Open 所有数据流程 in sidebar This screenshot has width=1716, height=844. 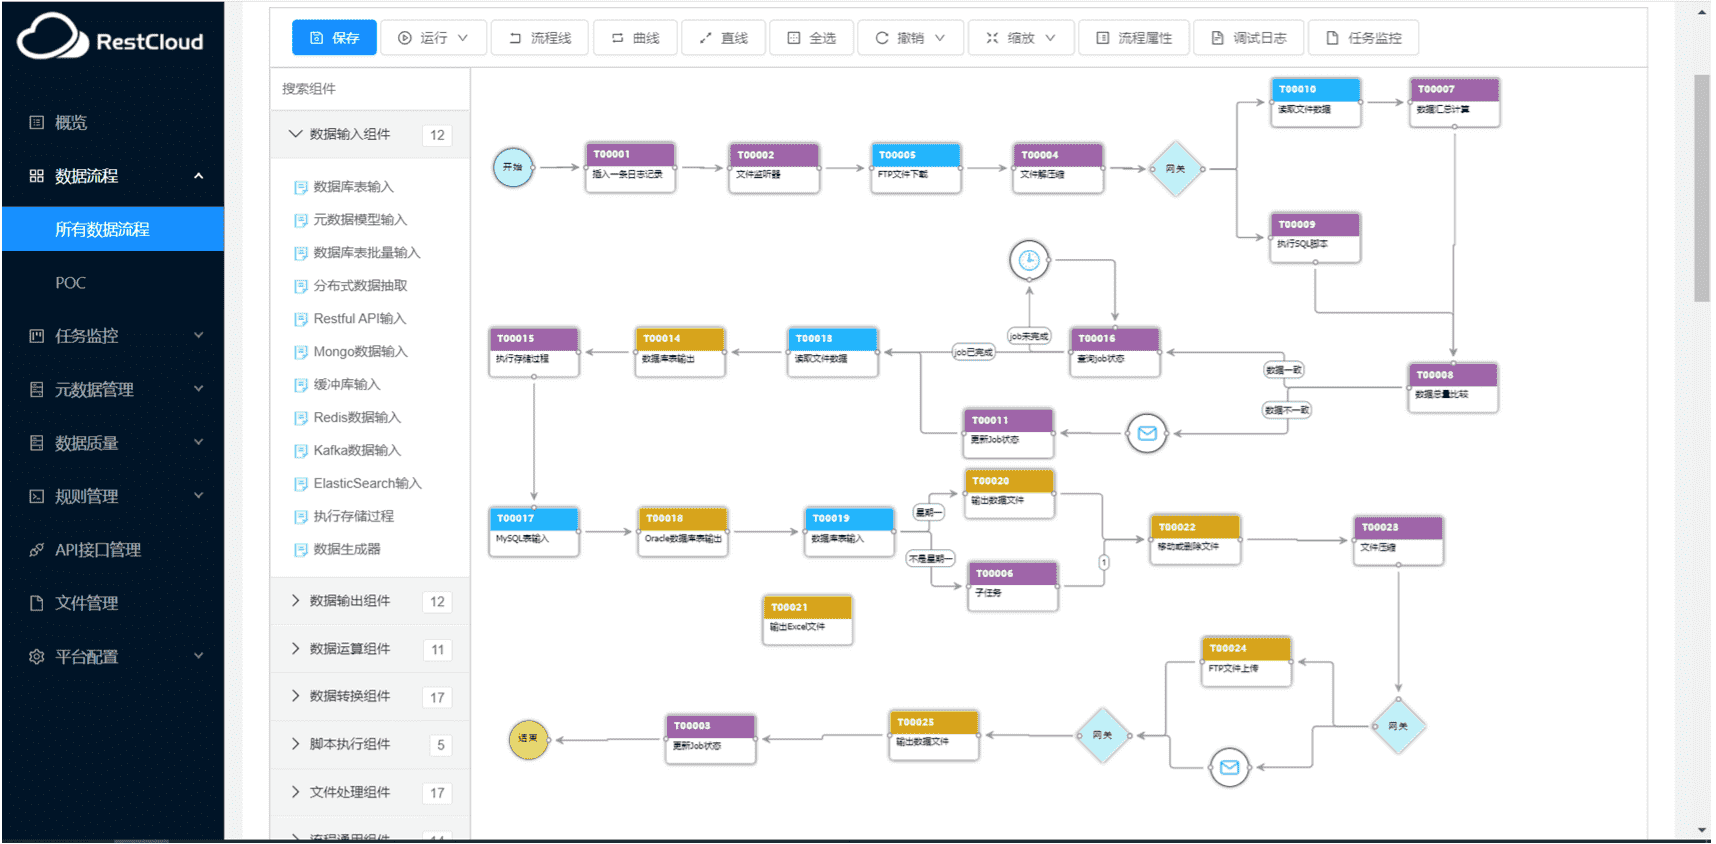(113, 230)
